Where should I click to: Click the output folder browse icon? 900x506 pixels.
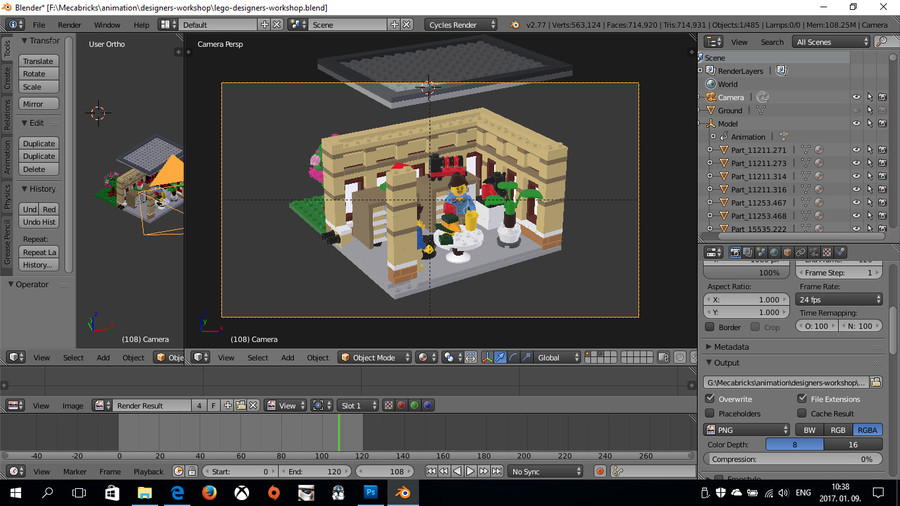click(876, 382)
